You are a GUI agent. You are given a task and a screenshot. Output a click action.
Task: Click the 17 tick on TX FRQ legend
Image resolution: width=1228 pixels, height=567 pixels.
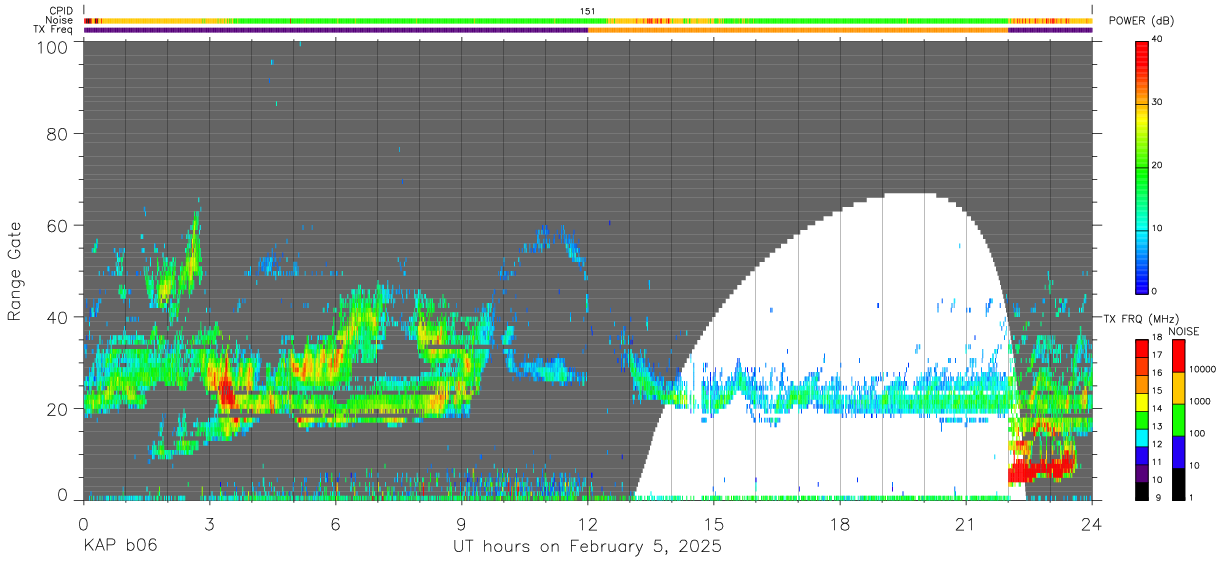tap(1156, 355)
